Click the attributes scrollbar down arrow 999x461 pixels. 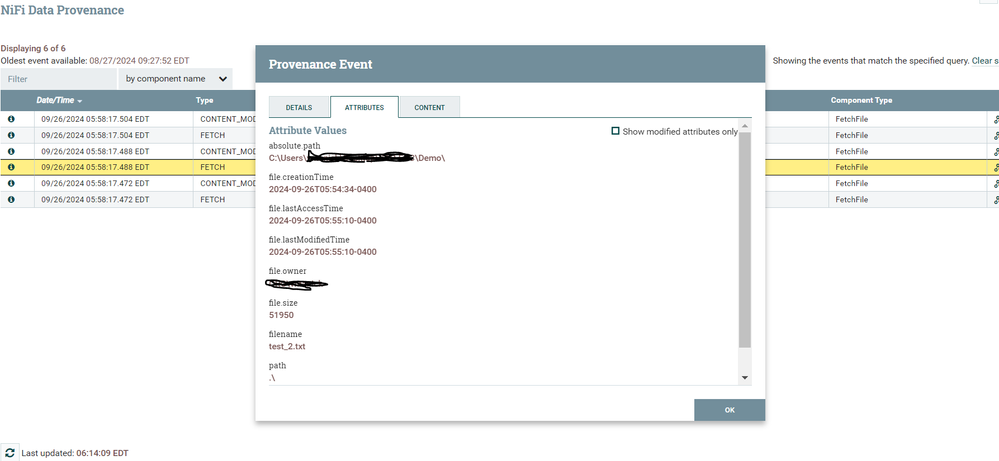click(745, 378)
